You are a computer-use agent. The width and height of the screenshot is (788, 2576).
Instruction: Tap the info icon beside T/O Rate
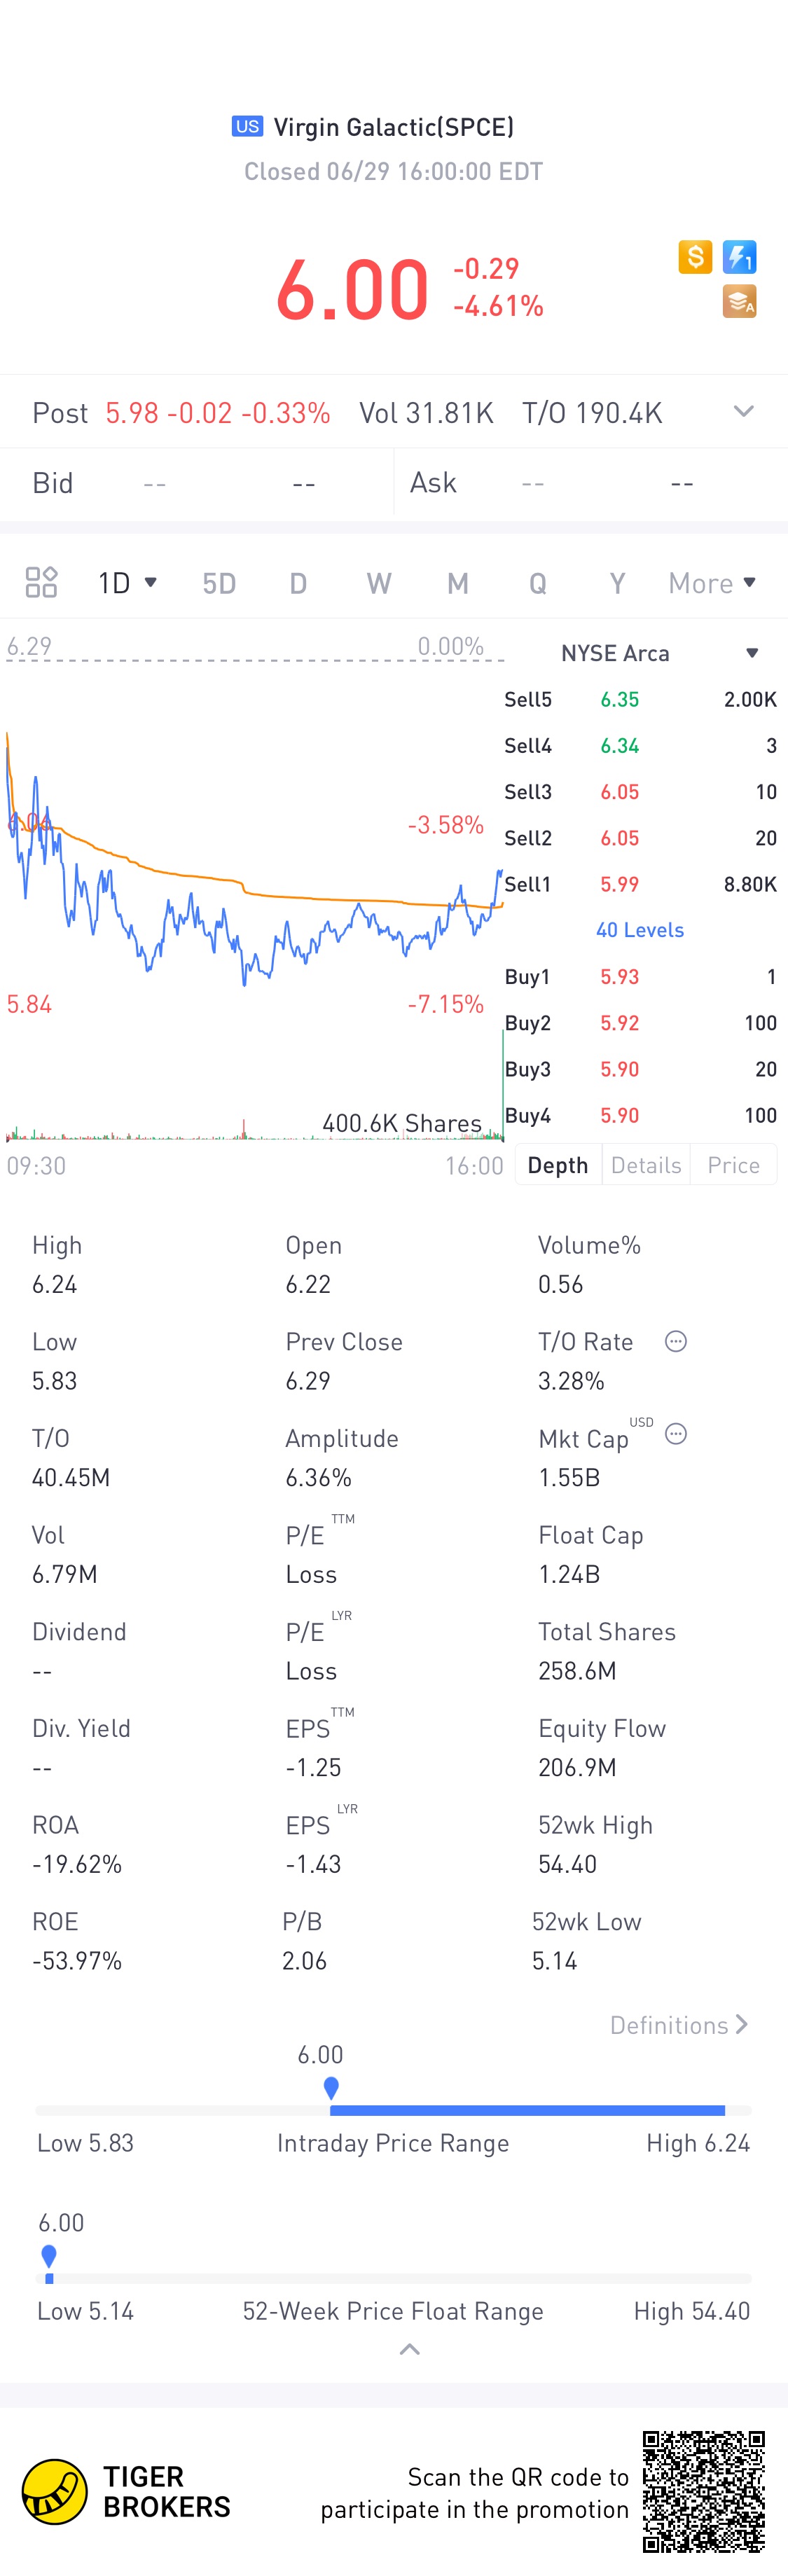click(x=676, y=1341)
